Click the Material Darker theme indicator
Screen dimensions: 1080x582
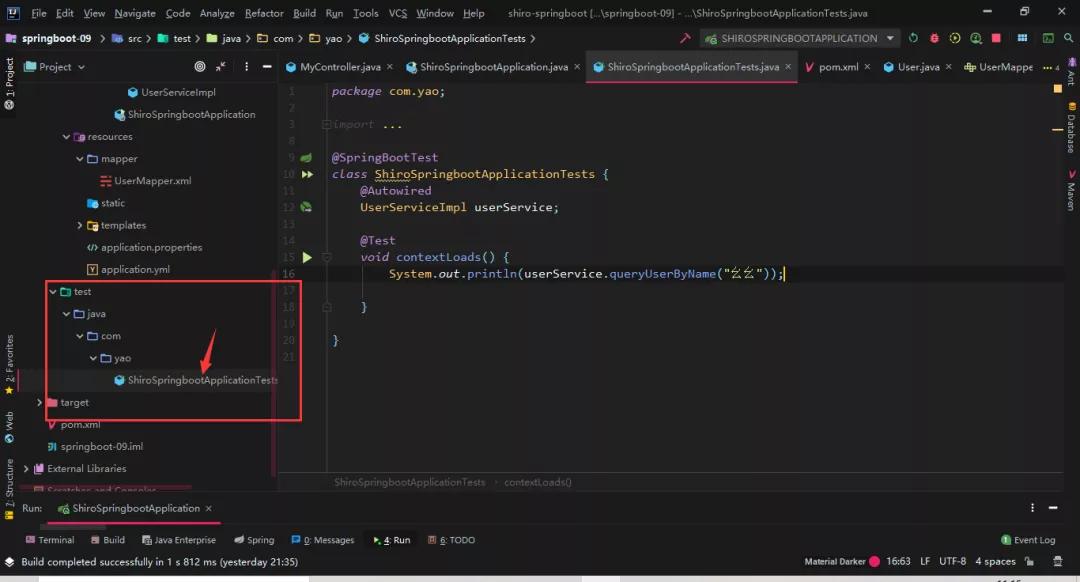coord(842,562)
